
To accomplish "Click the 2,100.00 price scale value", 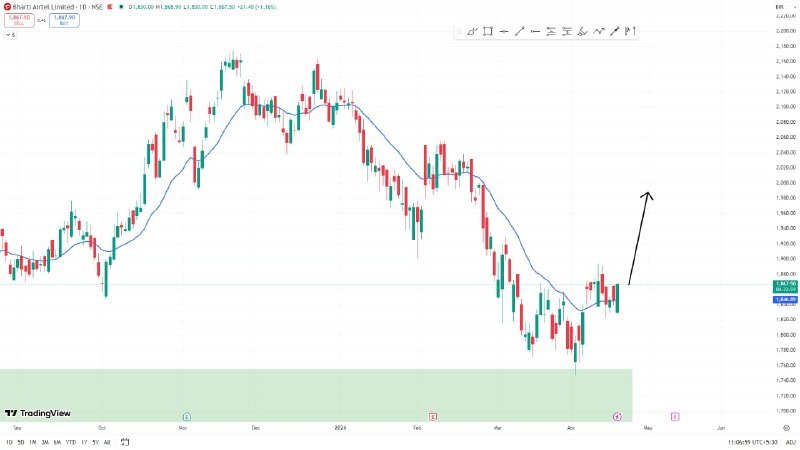I will point(786,107).
